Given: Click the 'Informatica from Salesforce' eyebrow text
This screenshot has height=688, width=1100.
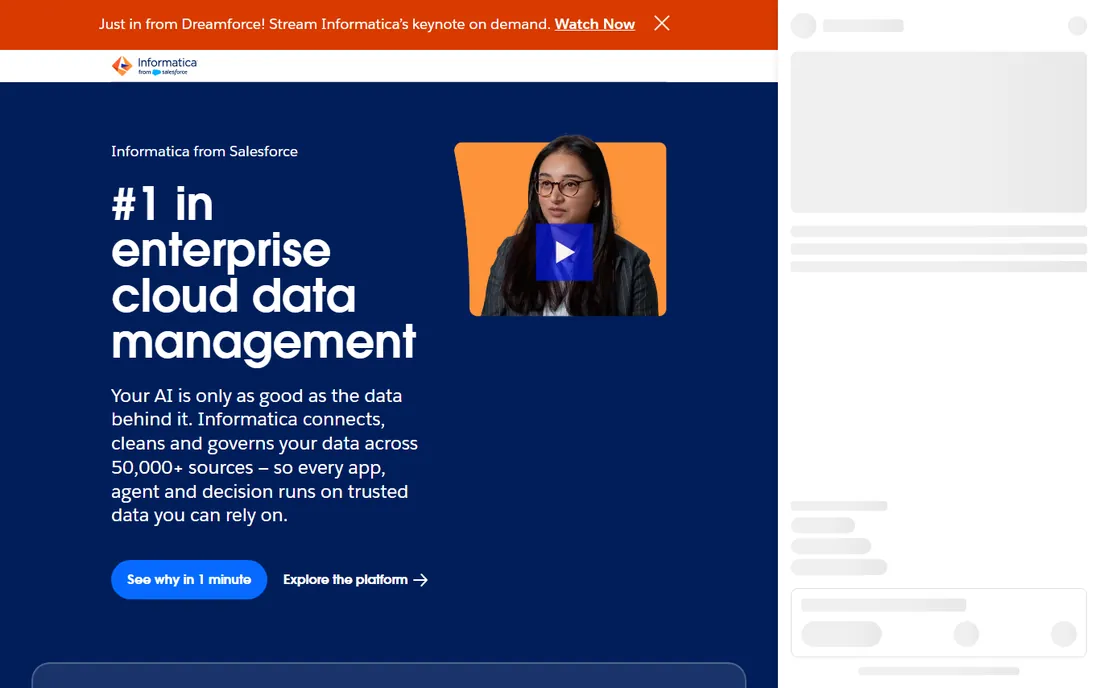Looking at the screenshot, I should click(204, 151).
